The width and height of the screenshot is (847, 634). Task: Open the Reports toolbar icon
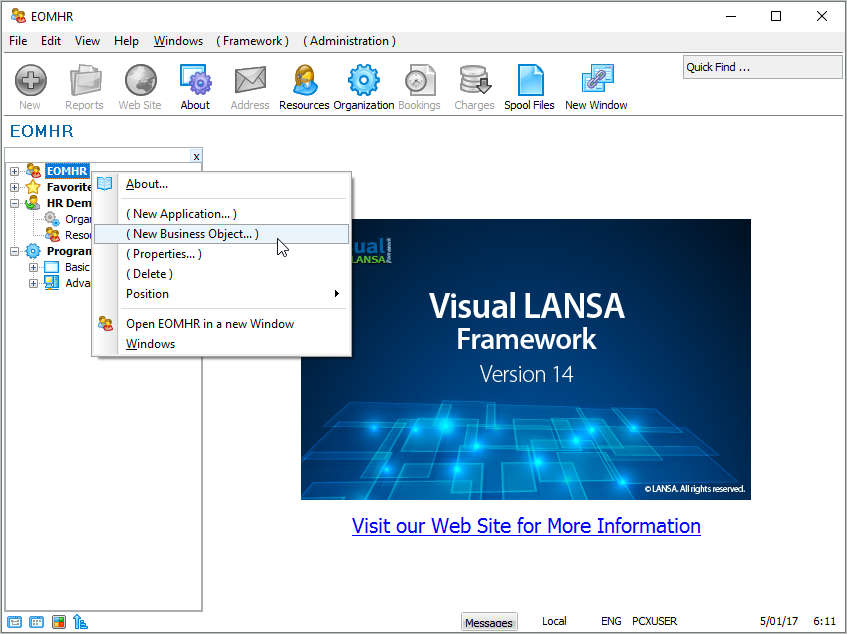click(x=85, y=80)
